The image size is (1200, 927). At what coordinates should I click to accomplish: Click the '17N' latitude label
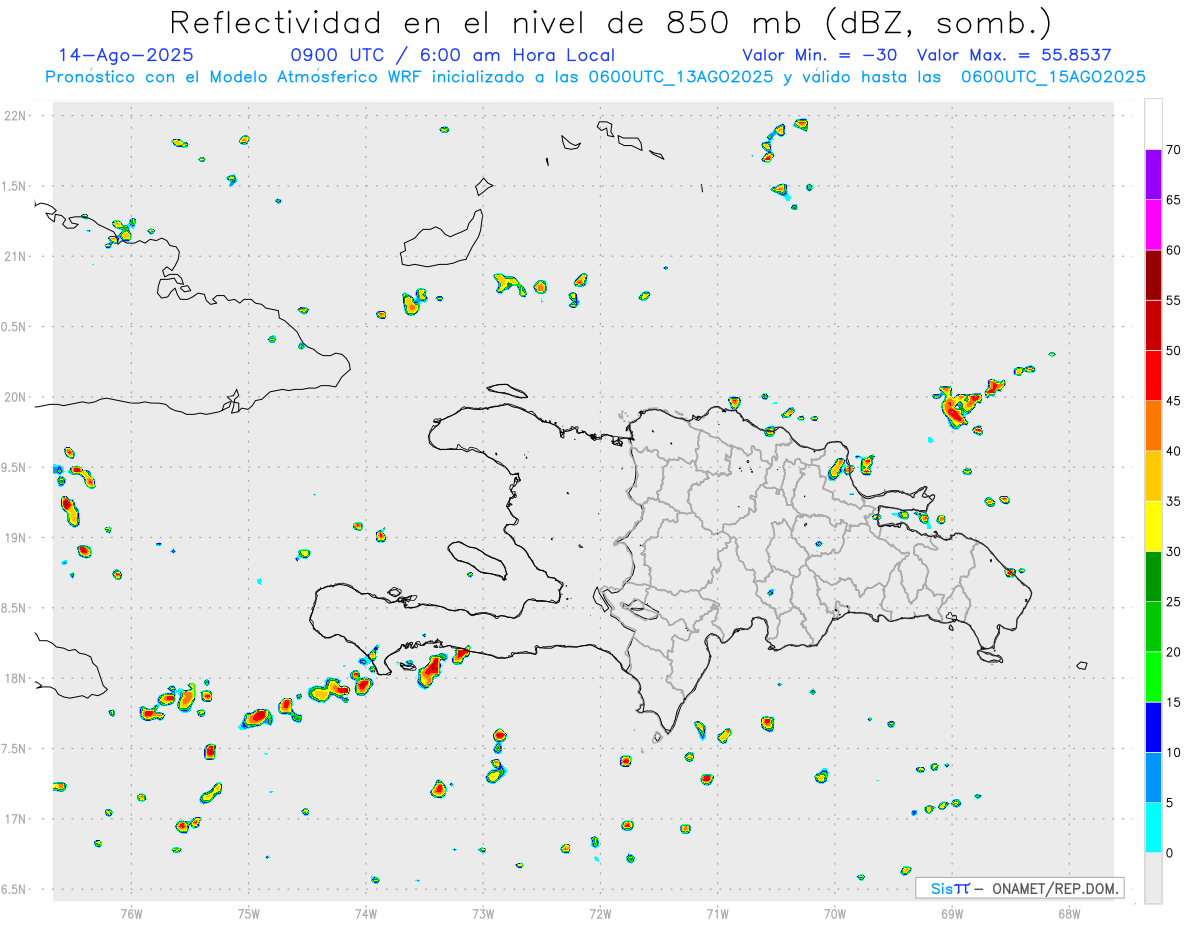coord(16,819)
